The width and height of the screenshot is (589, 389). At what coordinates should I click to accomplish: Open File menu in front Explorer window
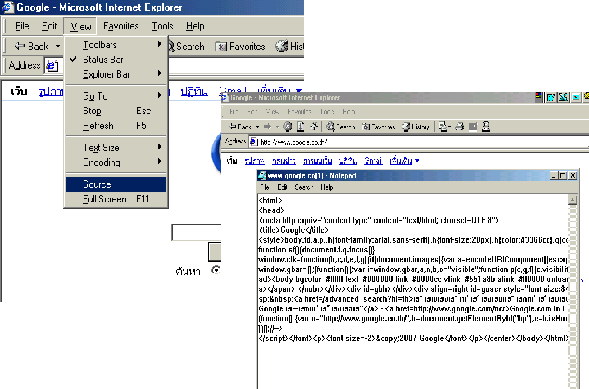(22, 26)
